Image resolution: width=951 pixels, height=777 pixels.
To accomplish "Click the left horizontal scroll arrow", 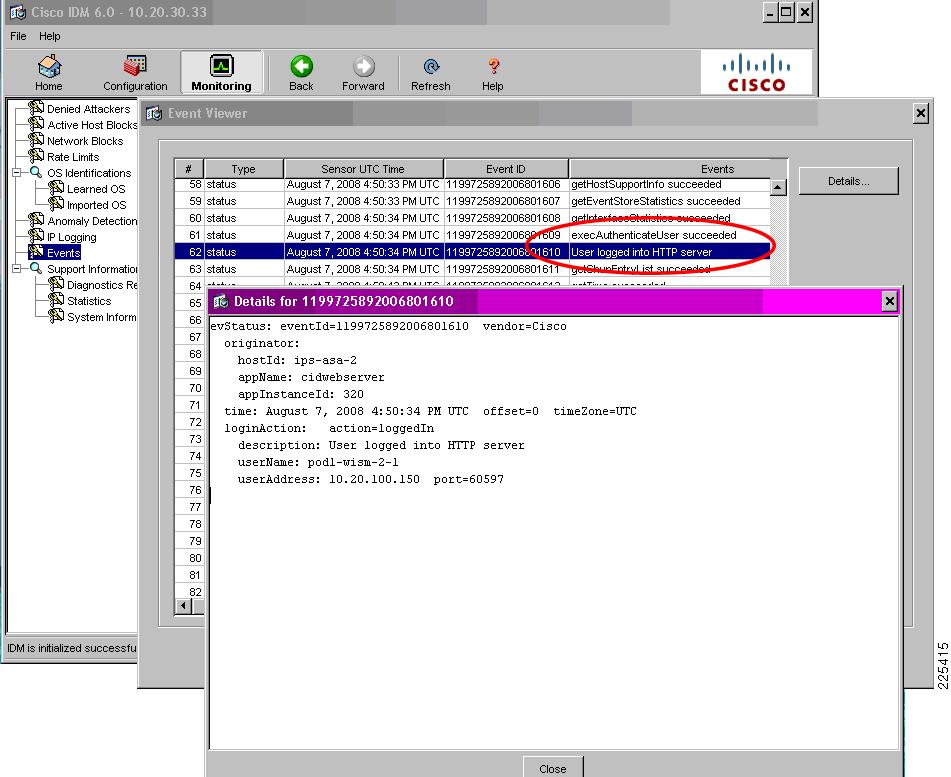I will (183, 605).
